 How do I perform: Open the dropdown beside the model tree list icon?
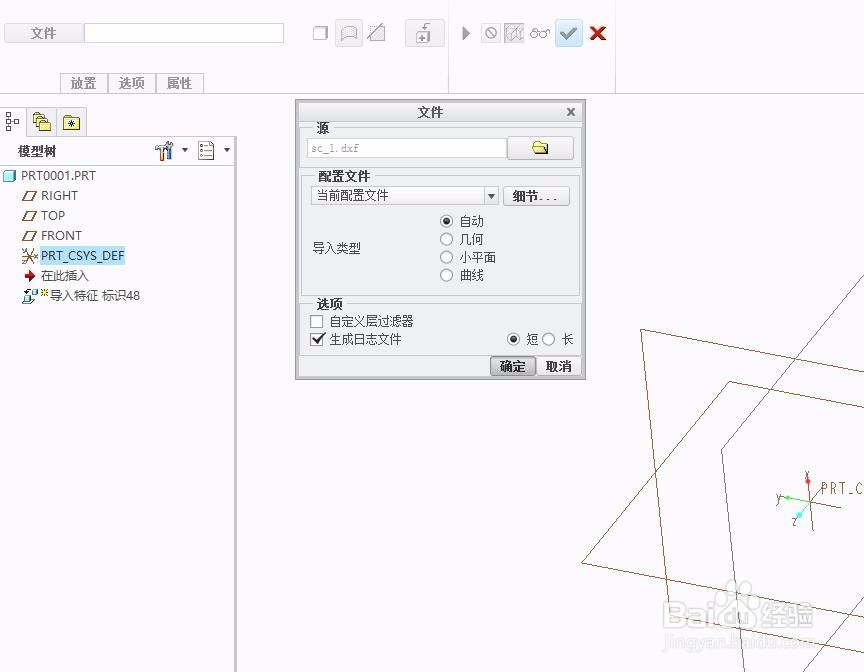click(227, 149)
